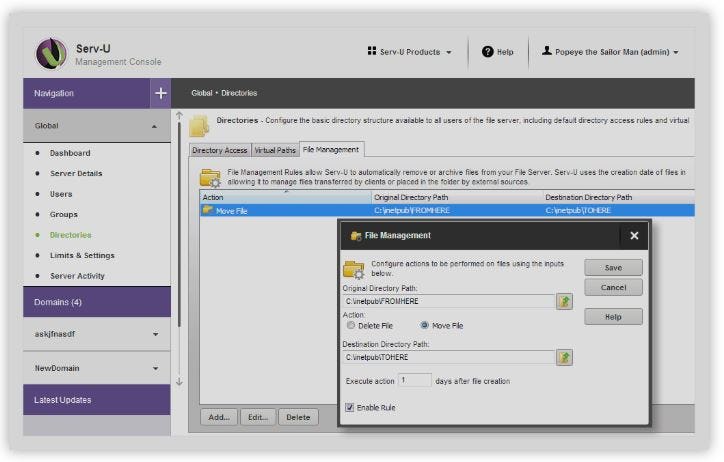Go to Groups in the navigation

tap(64, 214)
